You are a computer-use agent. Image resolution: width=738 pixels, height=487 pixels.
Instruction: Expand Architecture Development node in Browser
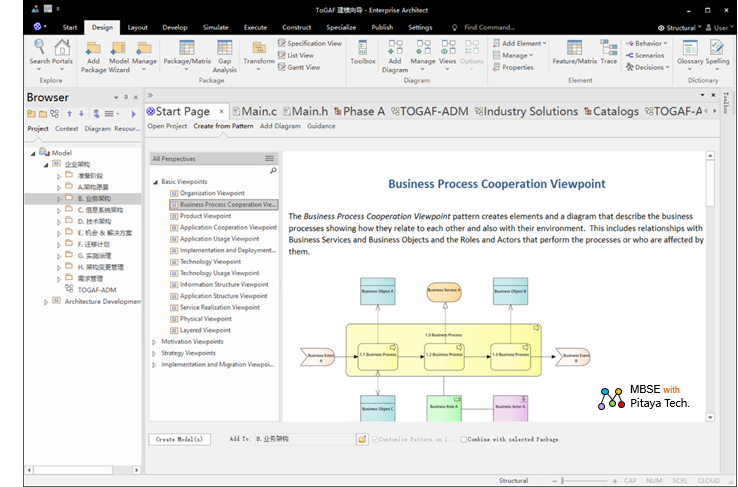point(46,302)
